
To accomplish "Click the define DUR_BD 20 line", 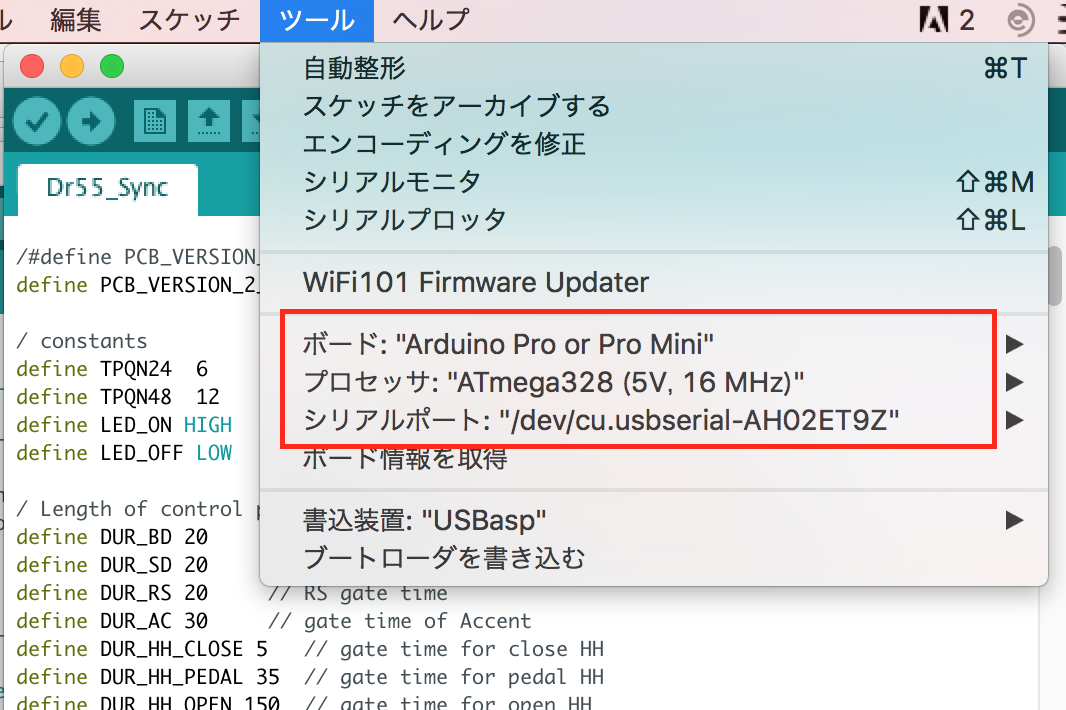I will pyautogui.click(x=112, y=537).
